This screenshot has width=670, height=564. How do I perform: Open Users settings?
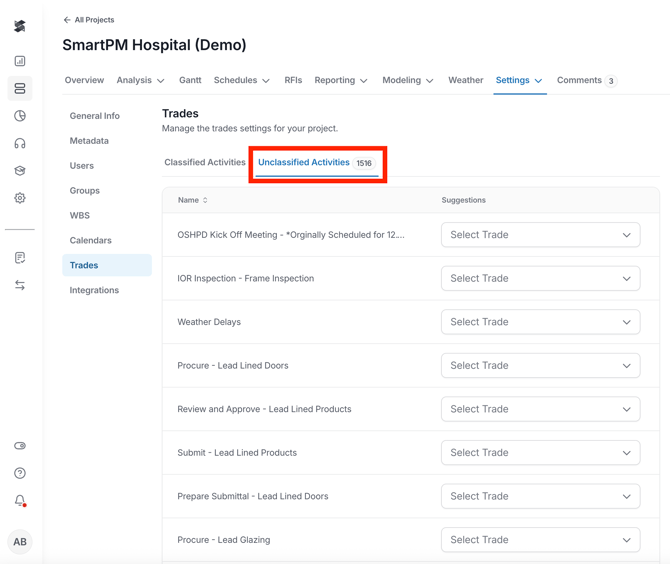click(82, 166)
